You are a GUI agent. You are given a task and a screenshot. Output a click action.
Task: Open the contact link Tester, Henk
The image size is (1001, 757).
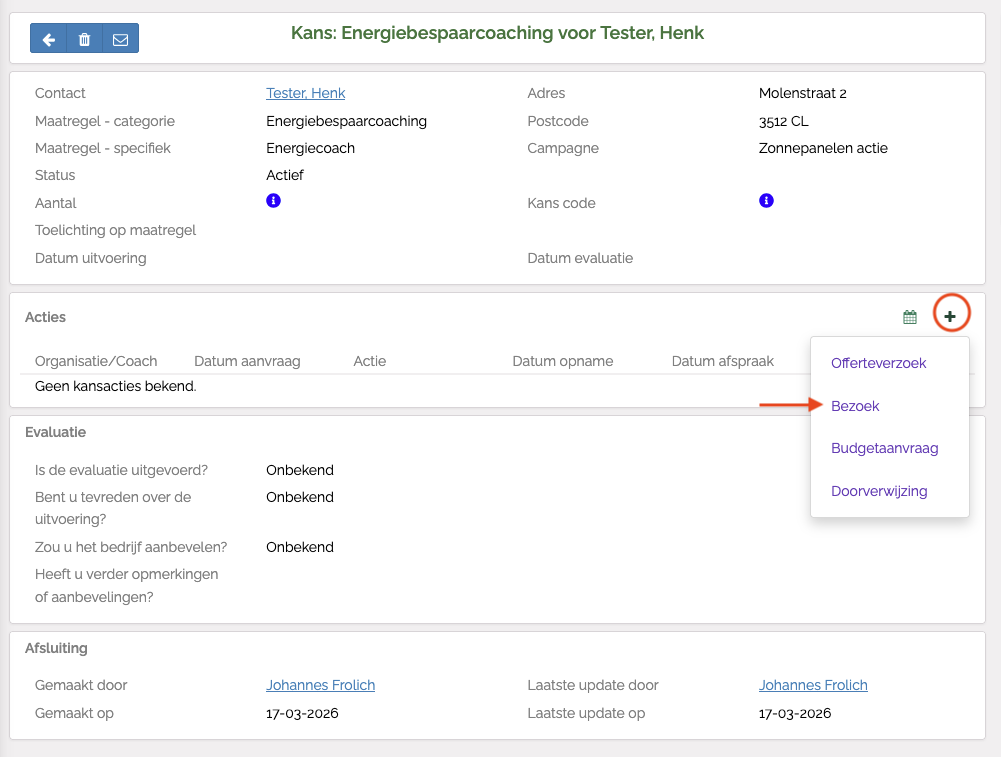pyautogui.click(x=305, y=93)
